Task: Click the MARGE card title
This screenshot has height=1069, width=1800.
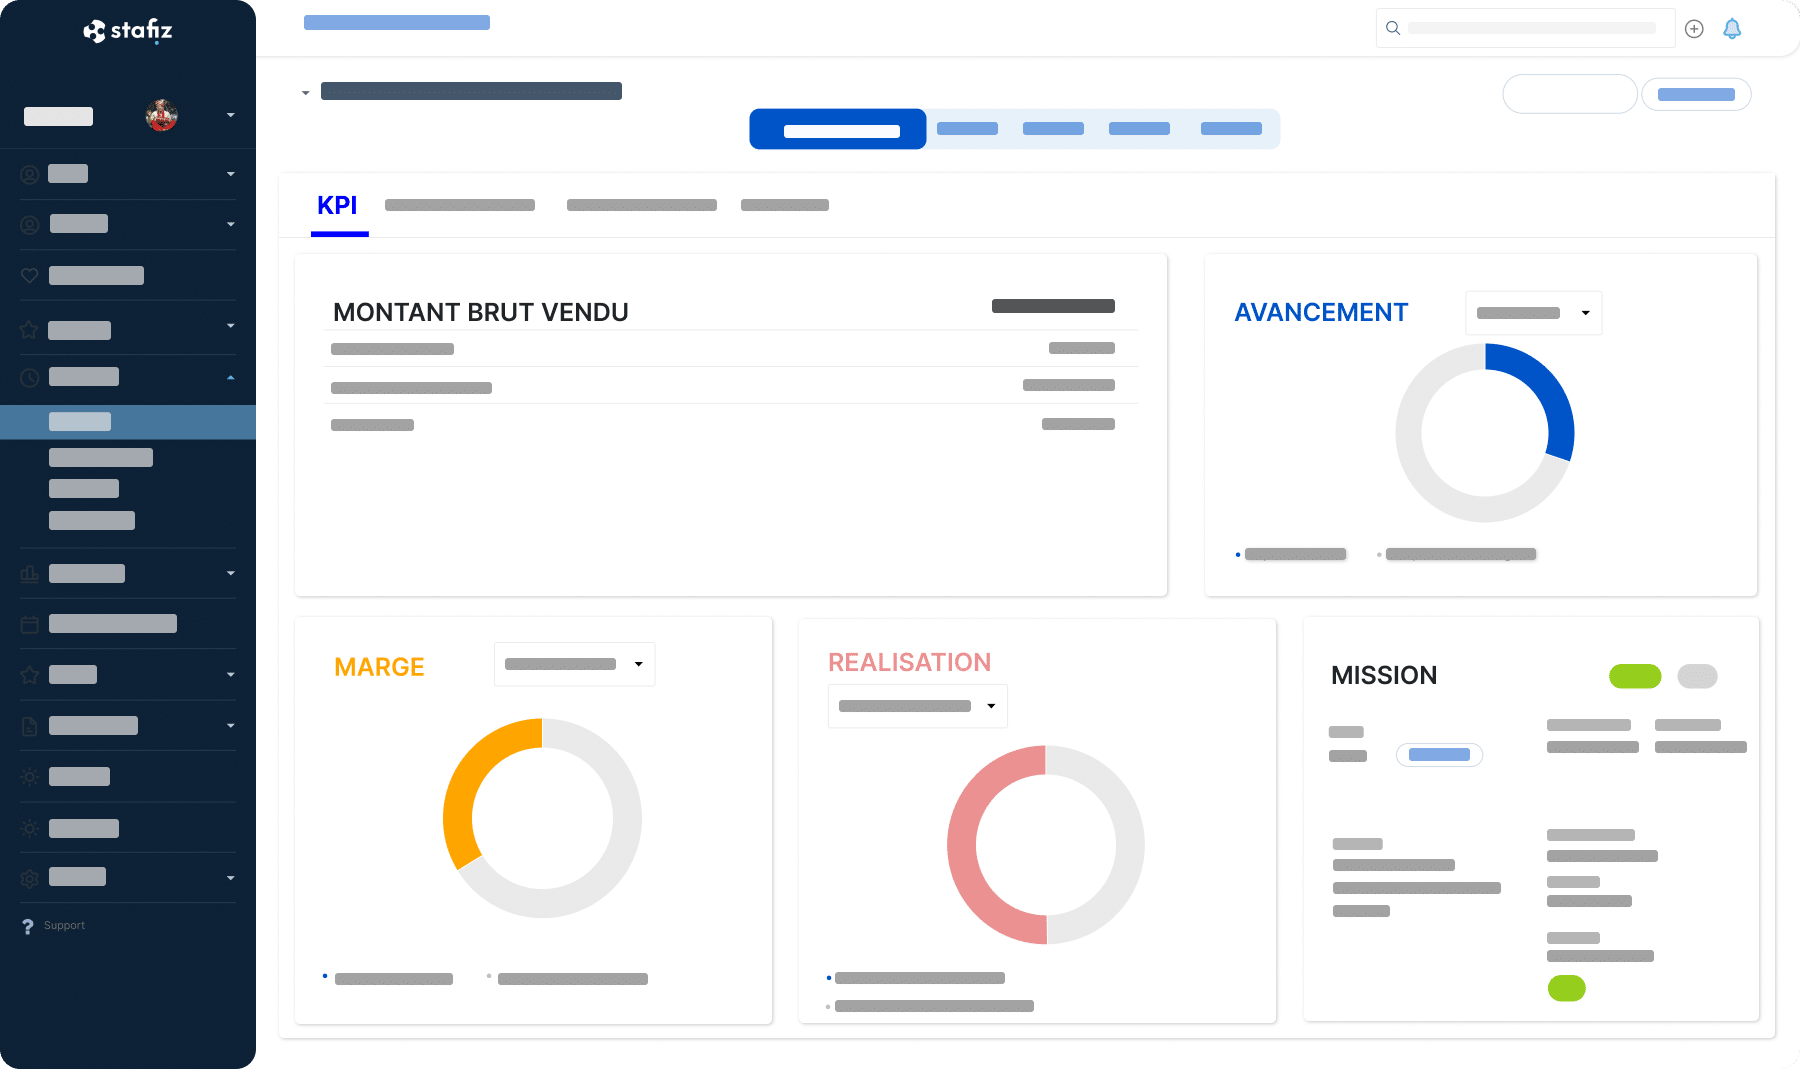Action: [379, 667]
